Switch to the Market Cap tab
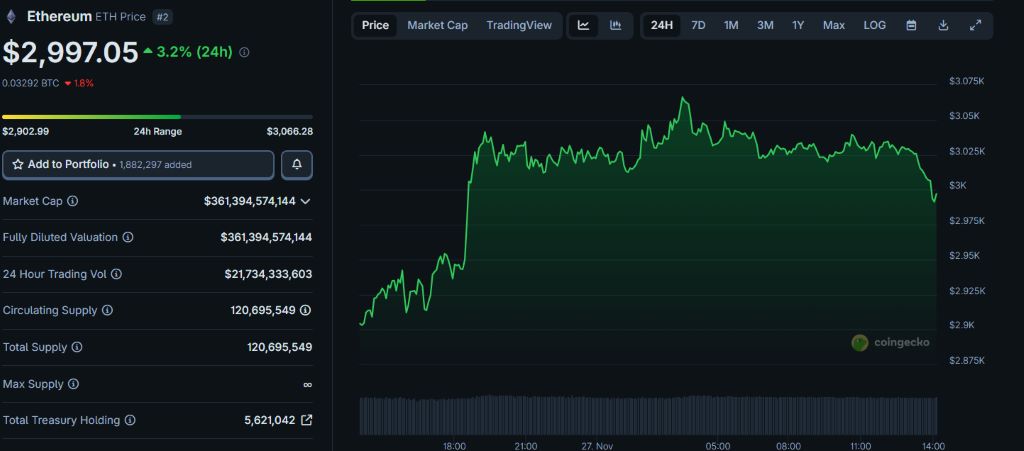 pos(437,25)
